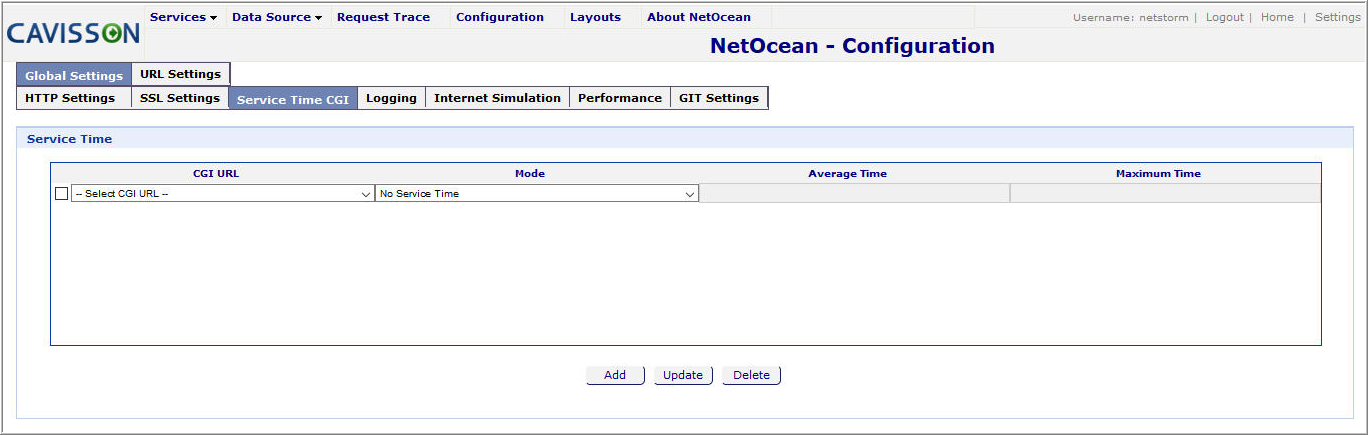Open the Configuration menu item
The height and width of the screenshot is (435, 1368).
[500, 17]
